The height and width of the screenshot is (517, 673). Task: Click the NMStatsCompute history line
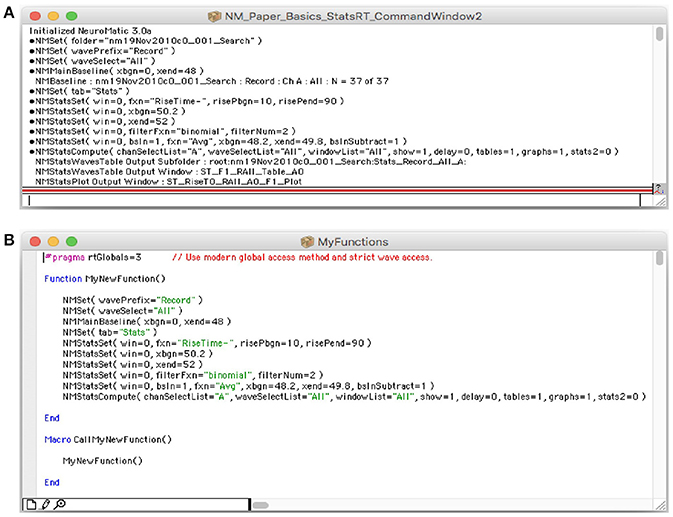(x=324, y=151)
